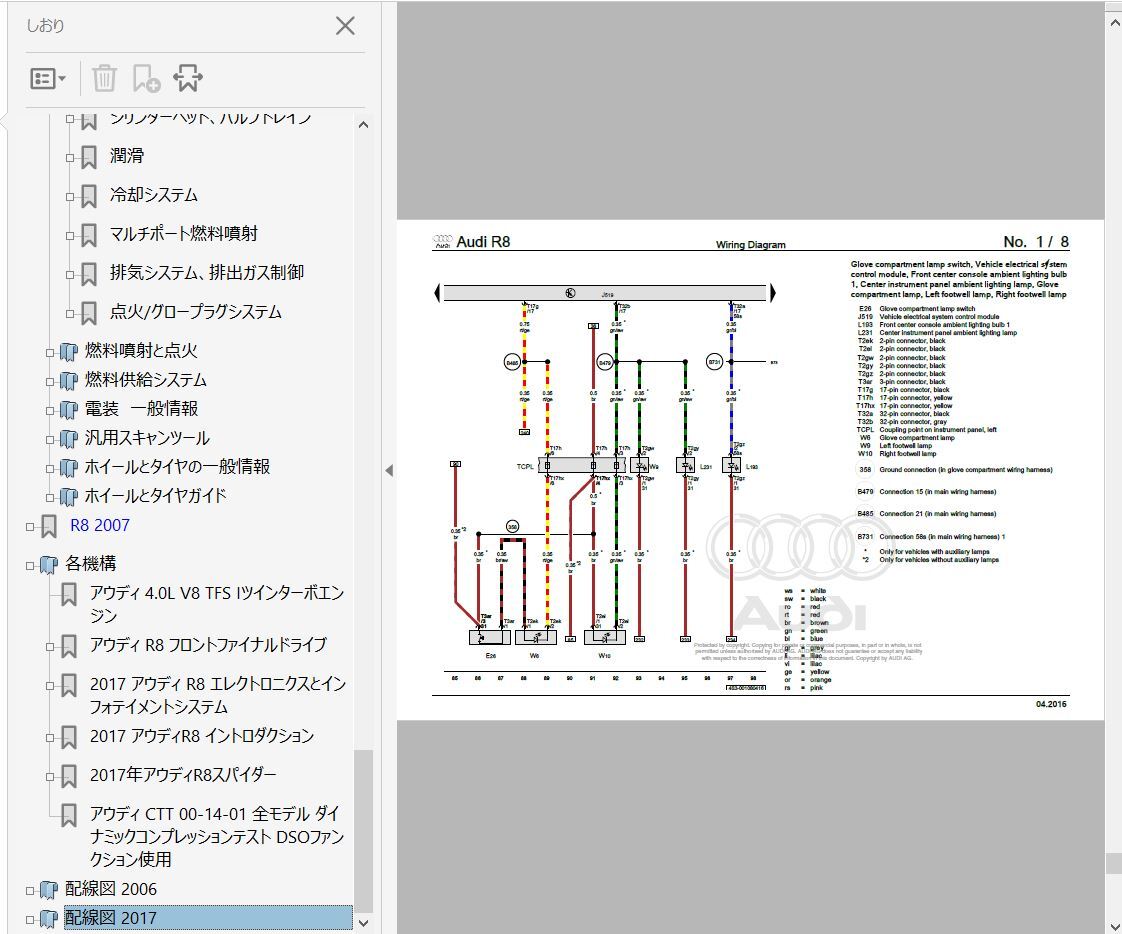
Task: Expand the 配線図 2017 node
Action: (x=29, y=920)
